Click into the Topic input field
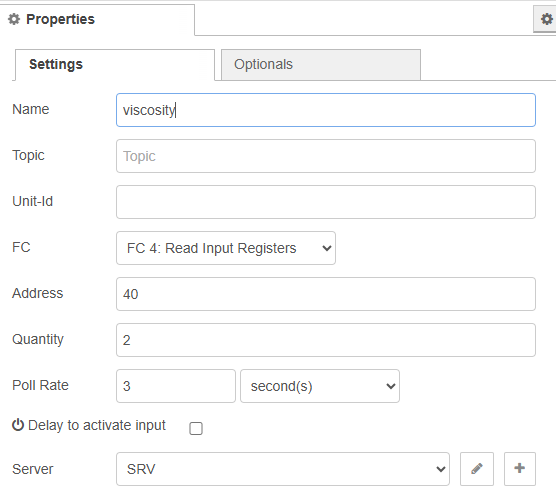 pyautogui.click(x=326, y=156)
